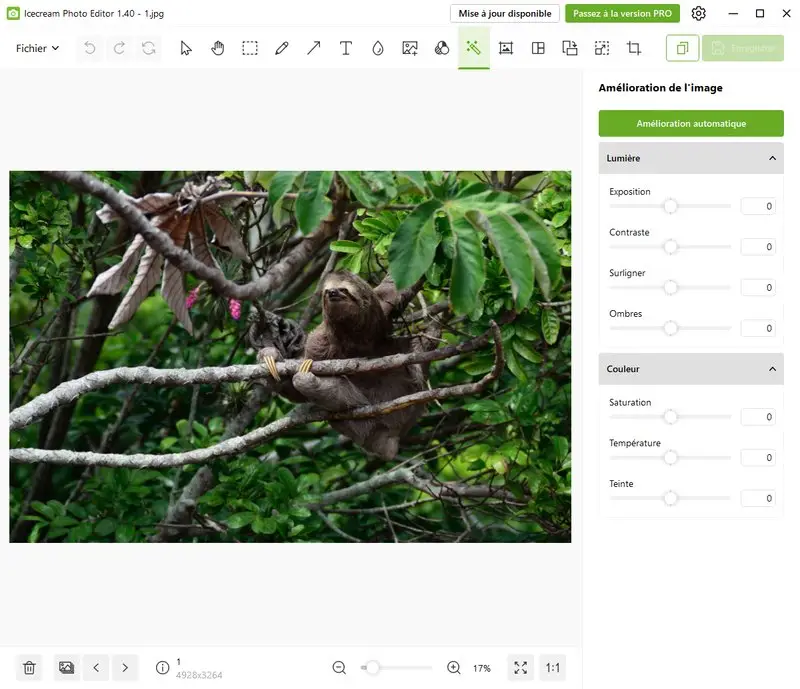Select the pointer selection tool
This screenshot has height=689, width=800.
(x=186, y=48)
